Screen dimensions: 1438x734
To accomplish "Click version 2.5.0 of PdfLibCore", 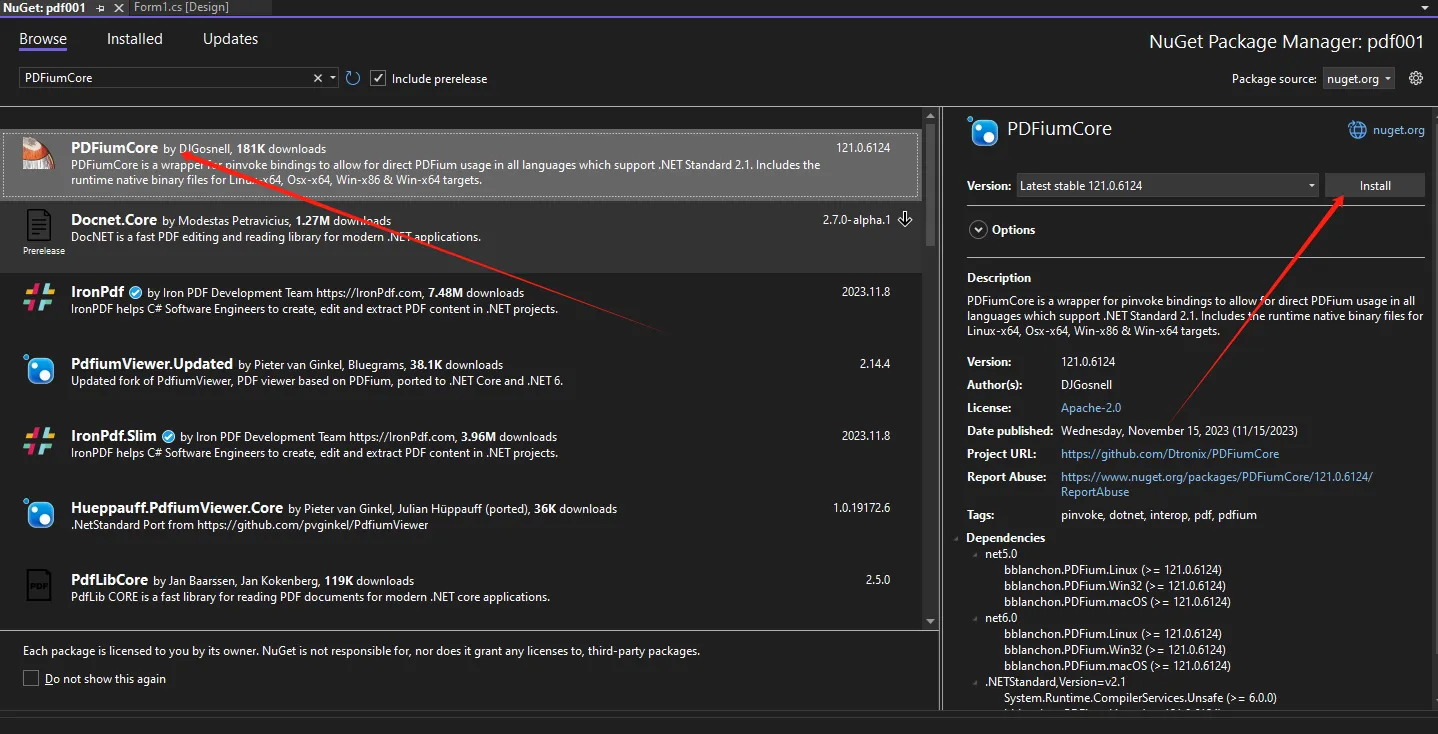I will pyautogui.click(x=878, y=580).
